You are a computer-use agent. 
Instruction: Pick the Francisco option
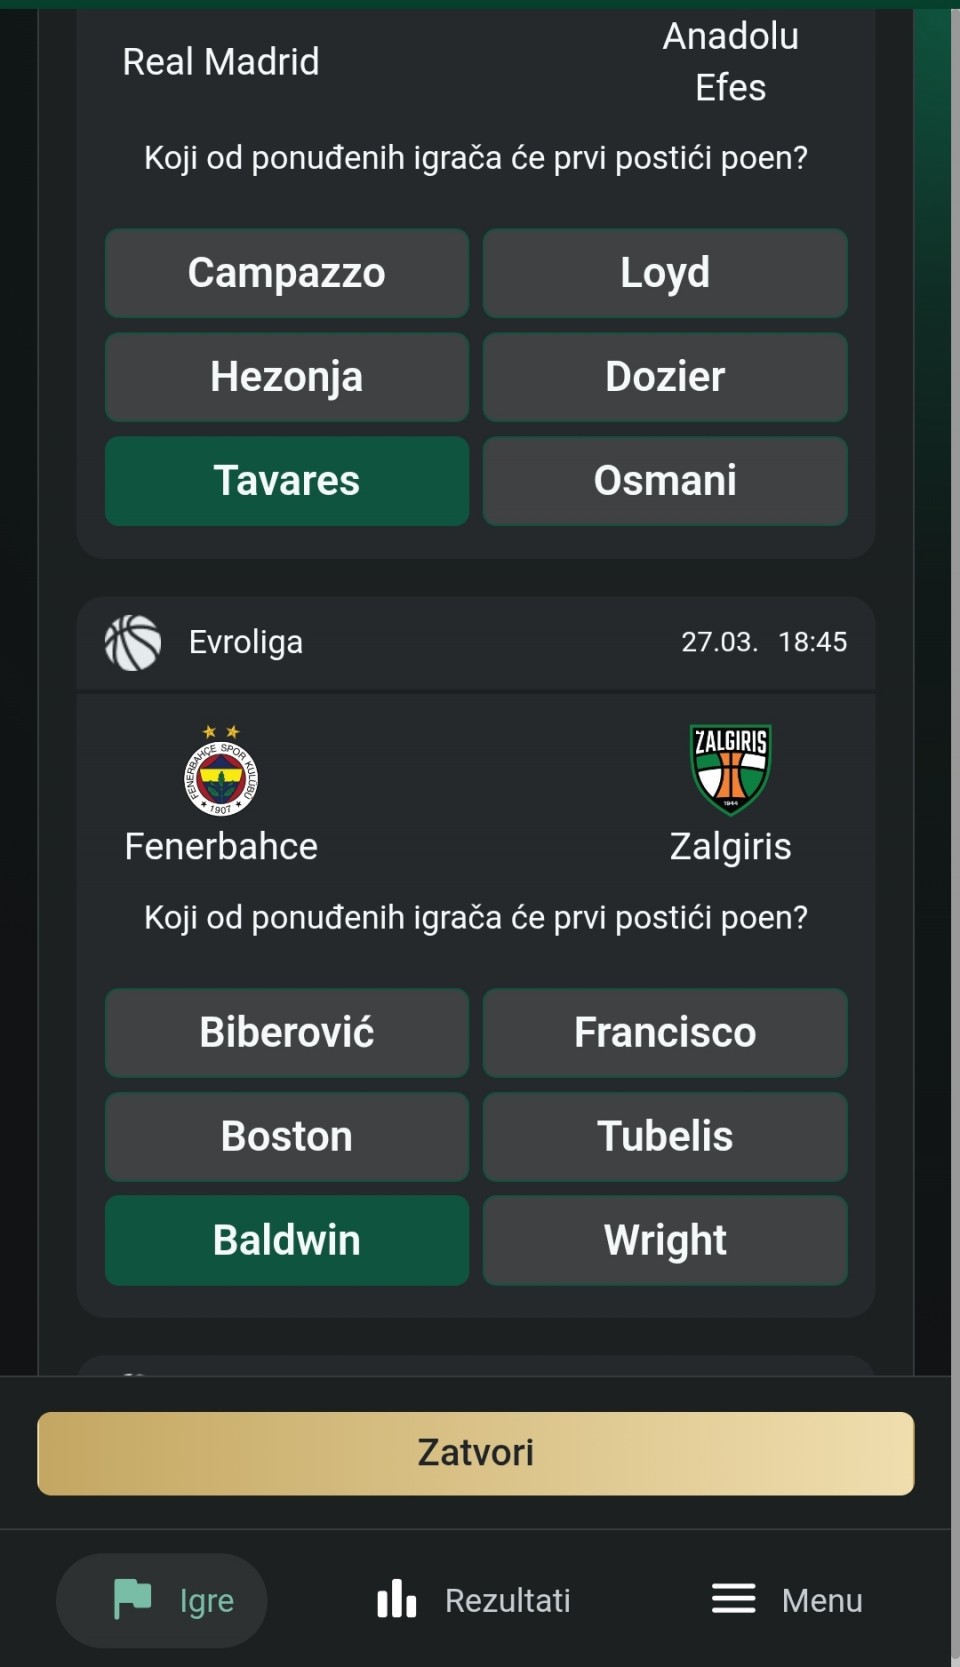click(665, 1033)
